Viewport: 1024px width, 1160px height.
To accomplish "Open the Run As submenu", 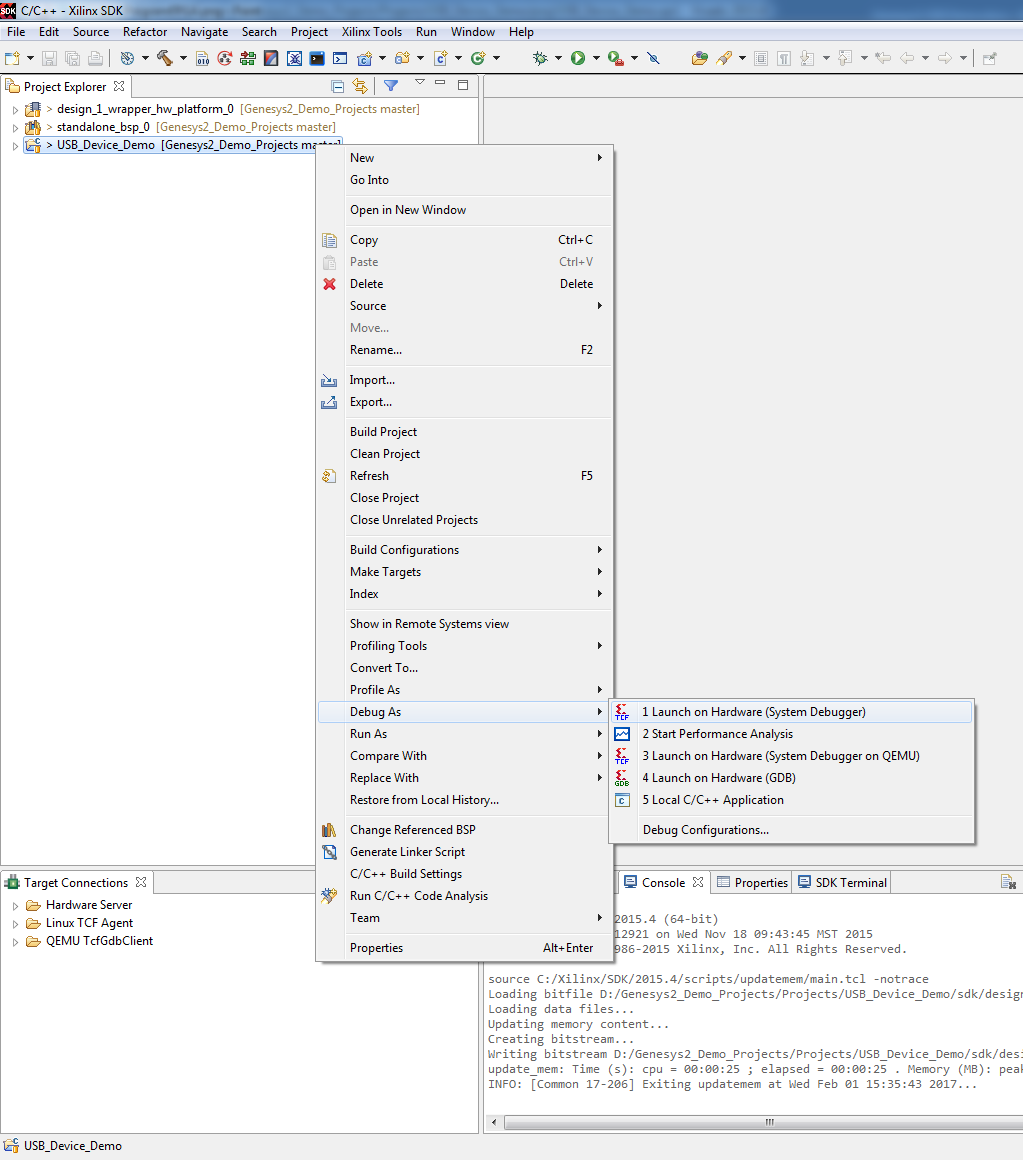I will pos(465,734).
